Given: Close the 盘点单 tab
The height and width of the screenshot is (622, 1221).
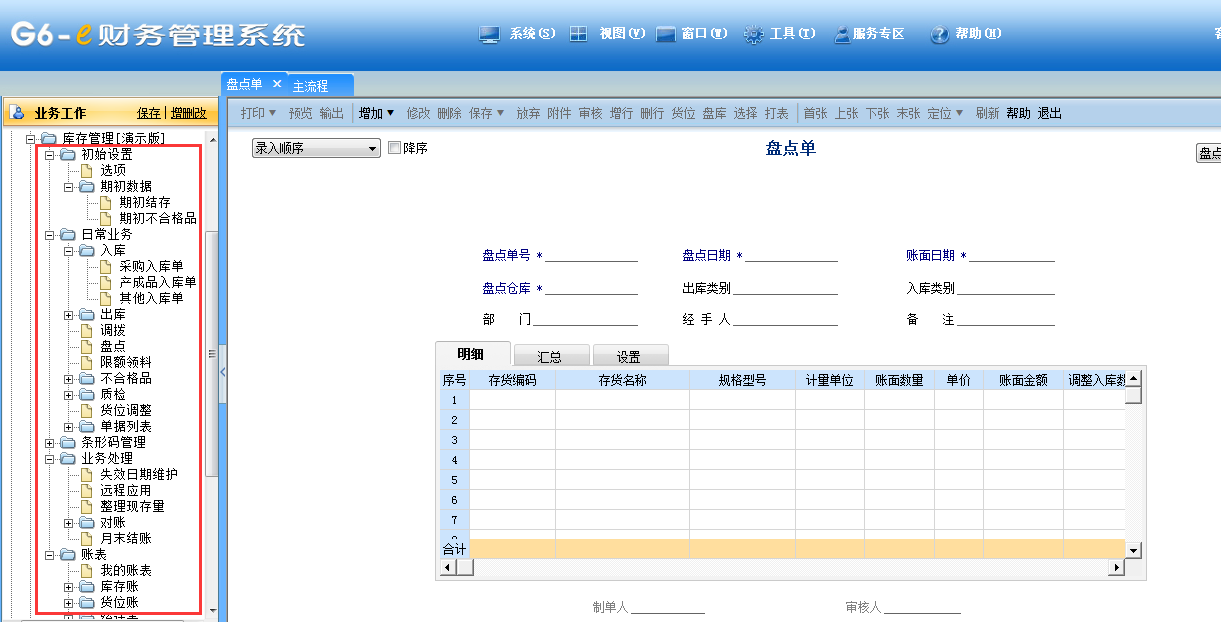Looking at the screenshot, I should tap(277, 85).
